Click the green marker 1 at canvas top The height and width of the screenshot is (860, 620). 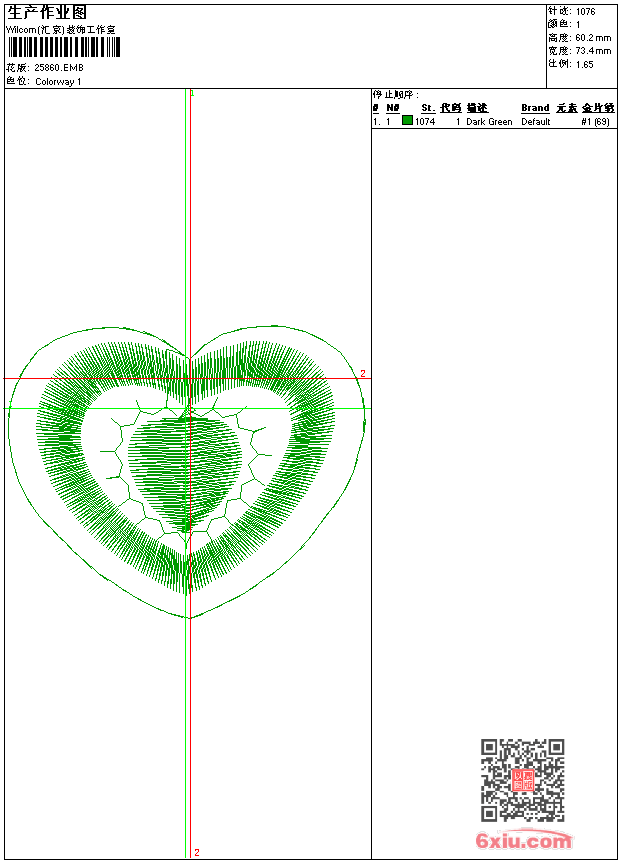[192, 93]
